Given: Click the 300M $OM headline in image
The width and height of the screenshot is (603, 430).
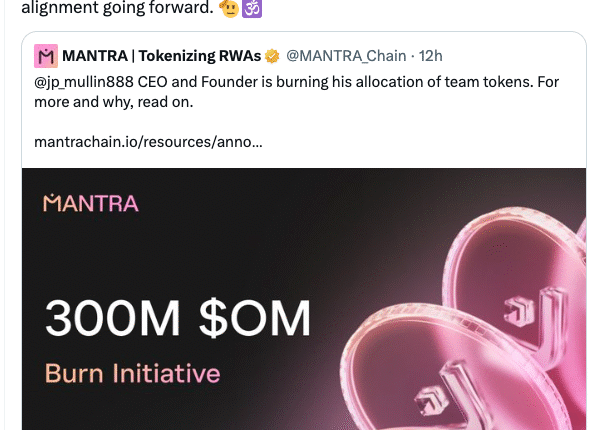Looking at the screenshot, I should 177,320.
